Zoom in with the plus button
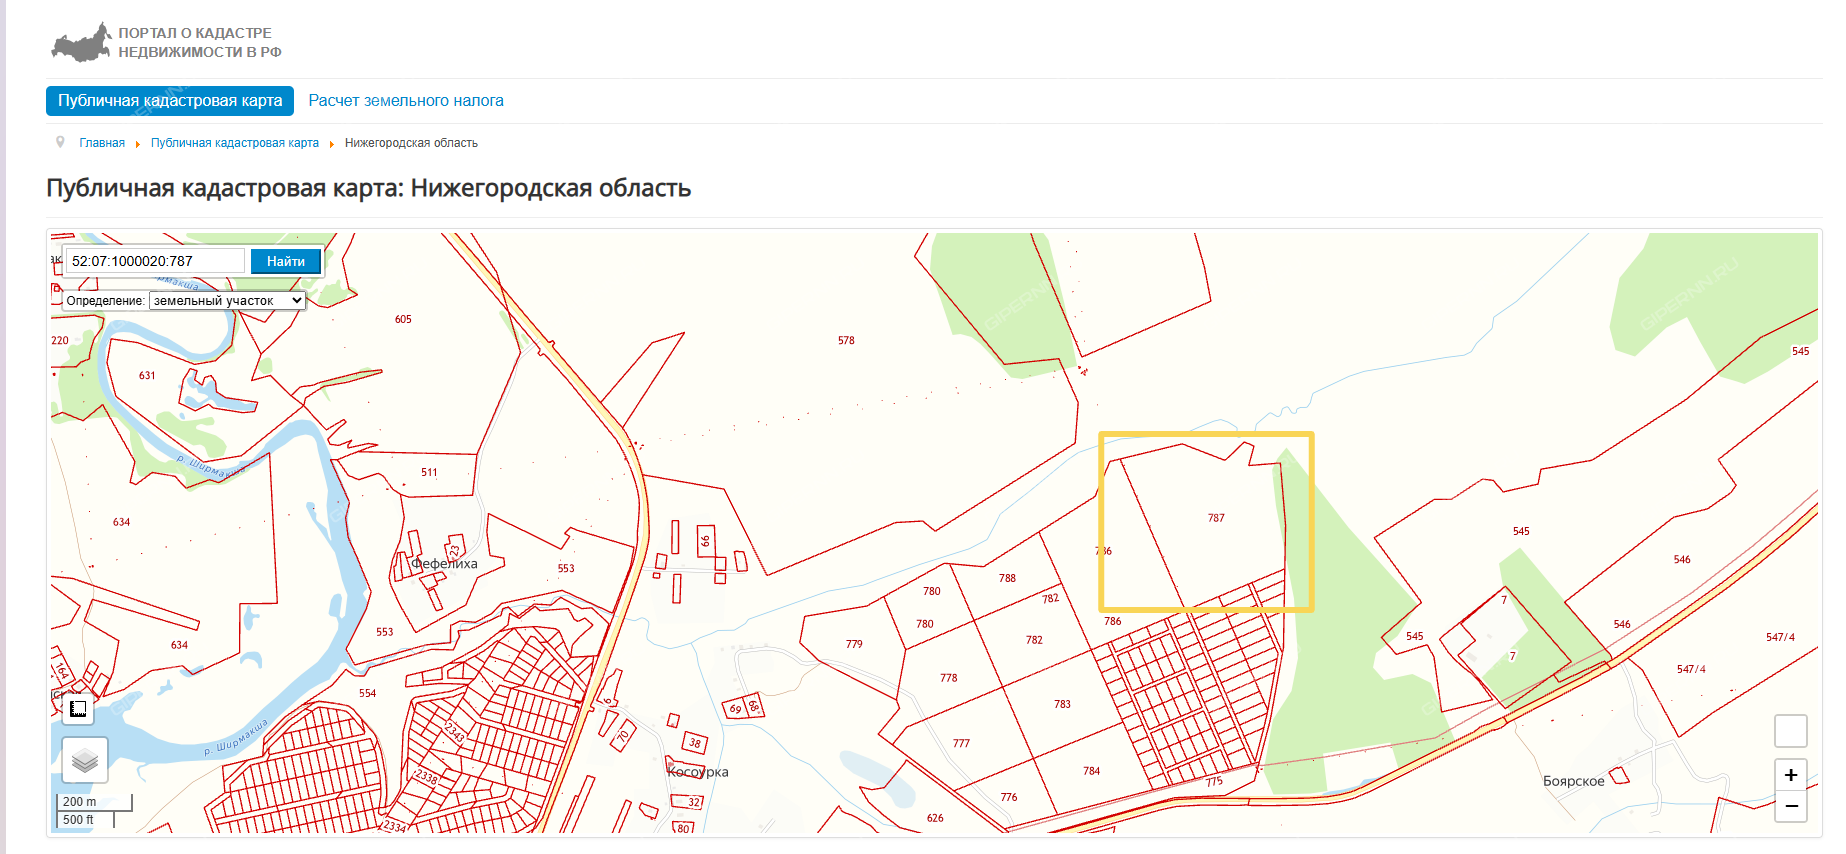 point(1790,775)
